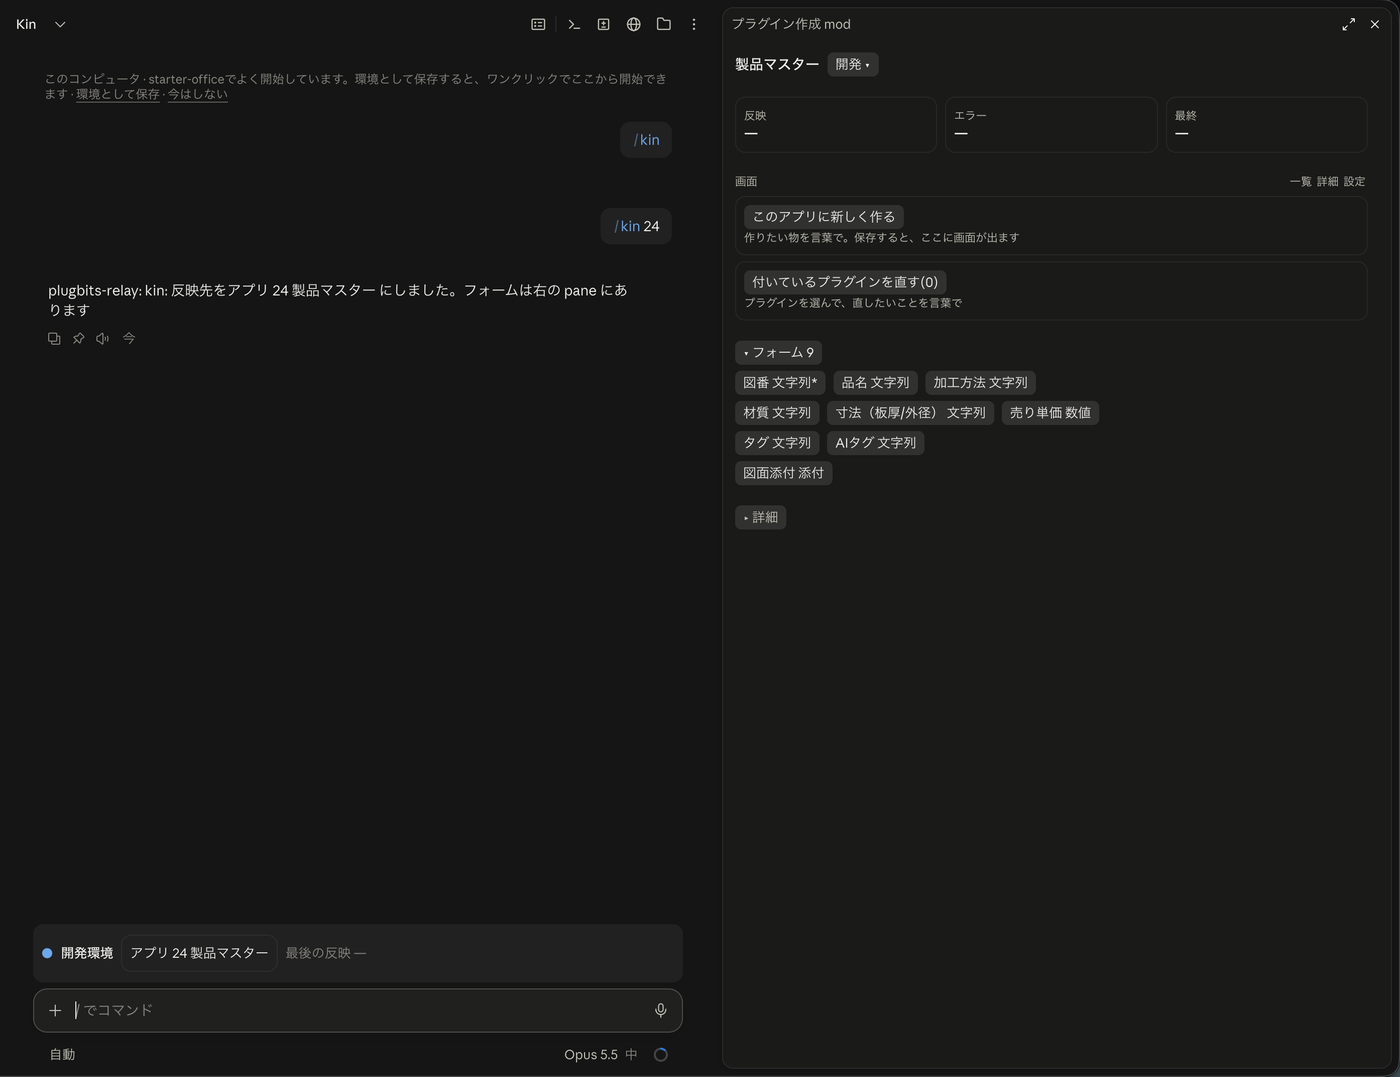Viewport: 1400px width, 1077px height.
Task: Click the /kin 24 message bubble
Action: click(x=636, y=226)
